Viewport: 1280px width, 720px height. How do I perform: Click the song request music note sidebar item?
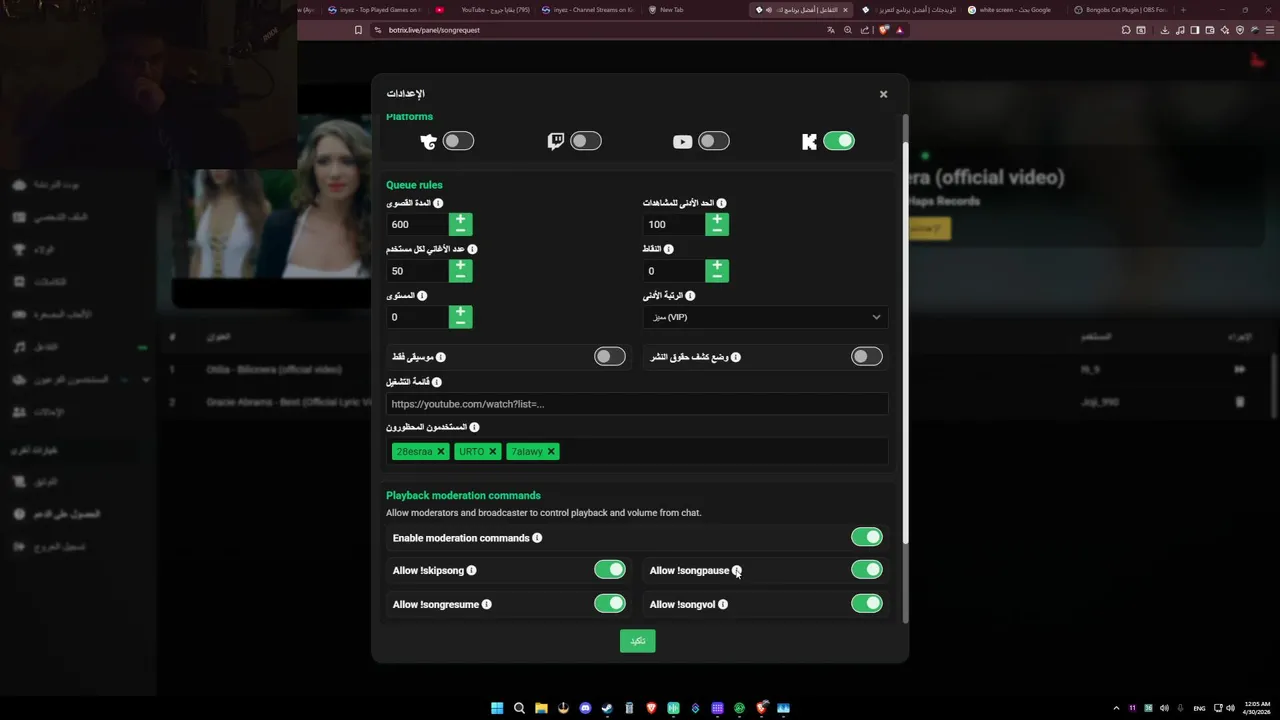point(20,347)
